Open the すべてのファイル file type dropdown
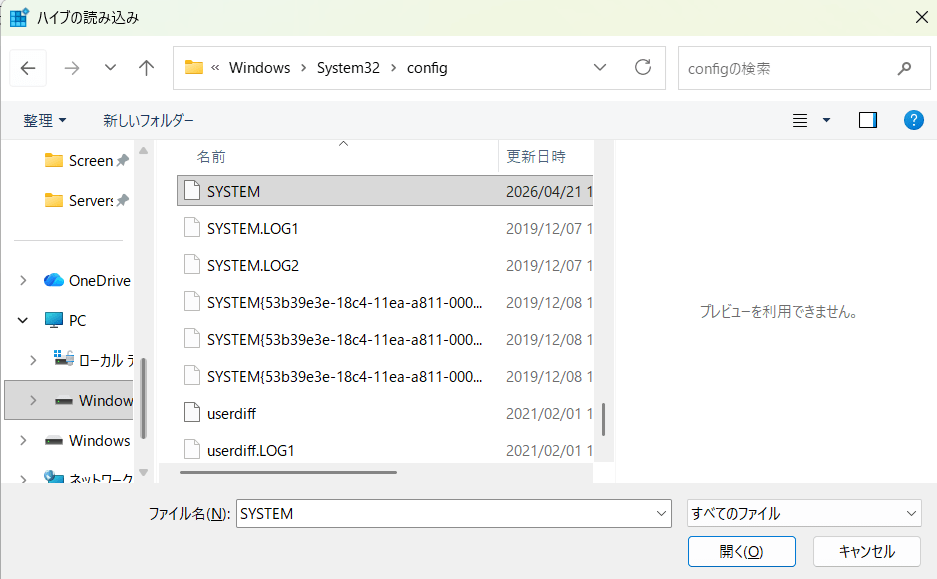 (803, 512)
